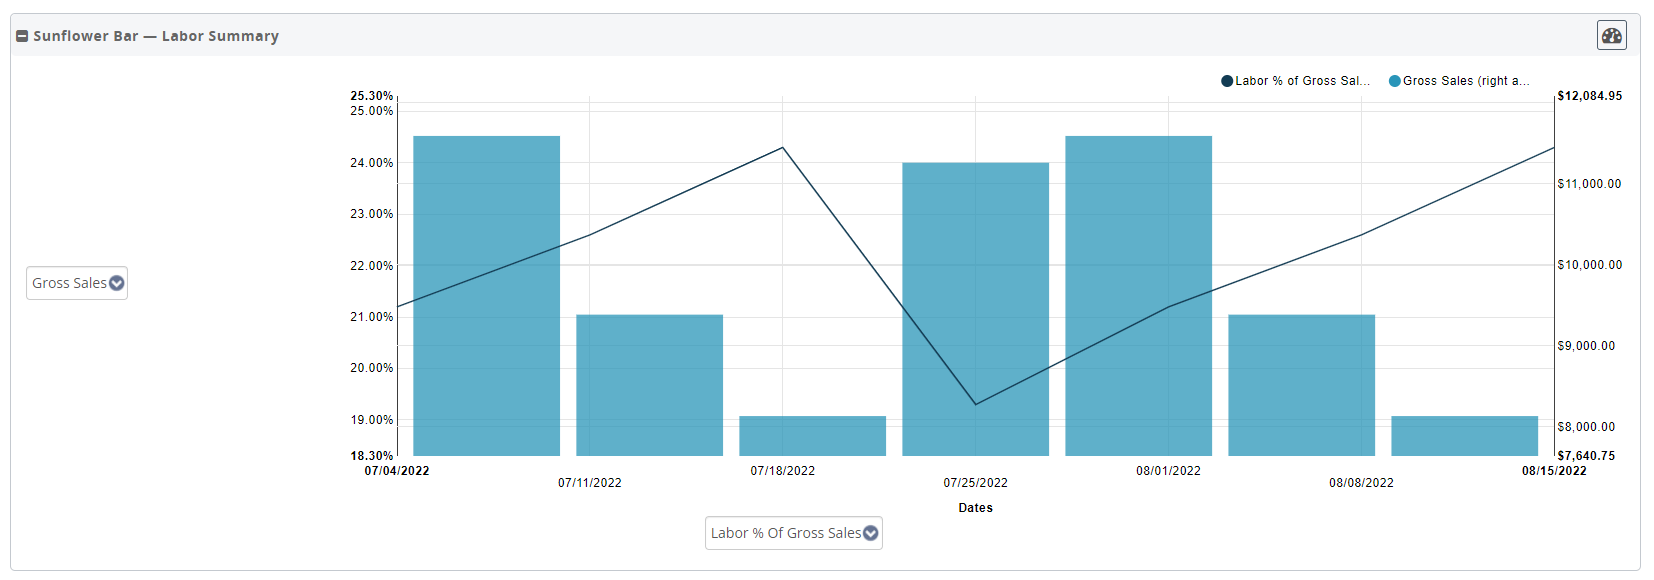Open the dashboard gauge icon
This screenshot has height=580, width=1654.
1611,35
